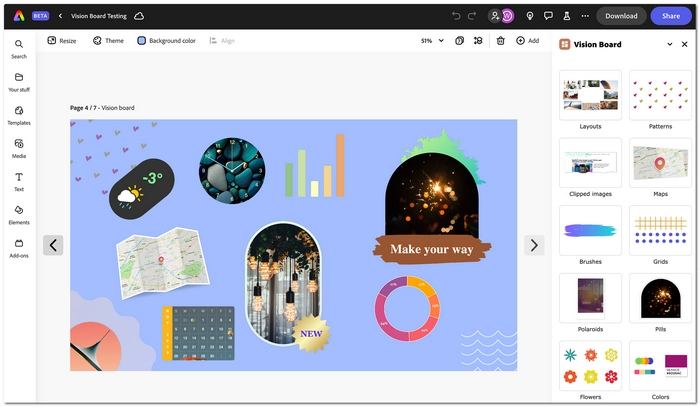Click the beaker experiments icon
This screenshot has height=407, width=700.
click(x=567, y=16)
